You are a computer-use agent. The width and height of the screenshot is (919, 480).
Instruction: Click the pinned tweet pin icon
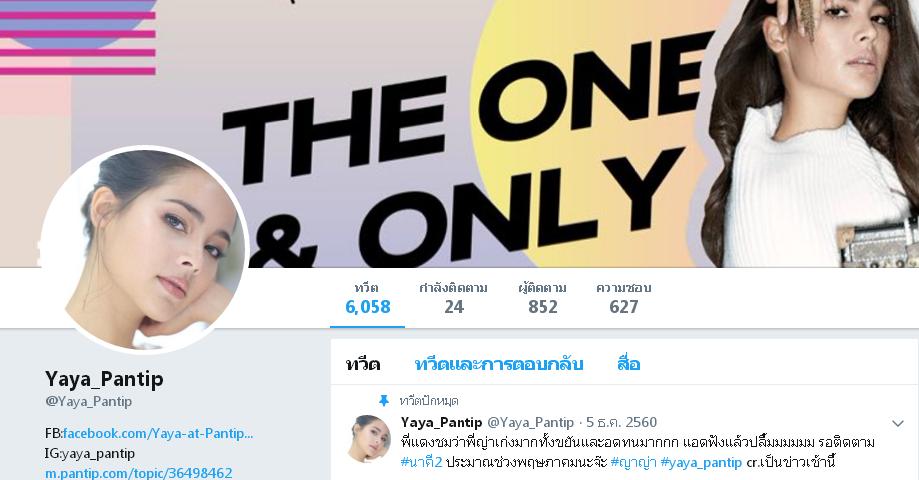384,401
